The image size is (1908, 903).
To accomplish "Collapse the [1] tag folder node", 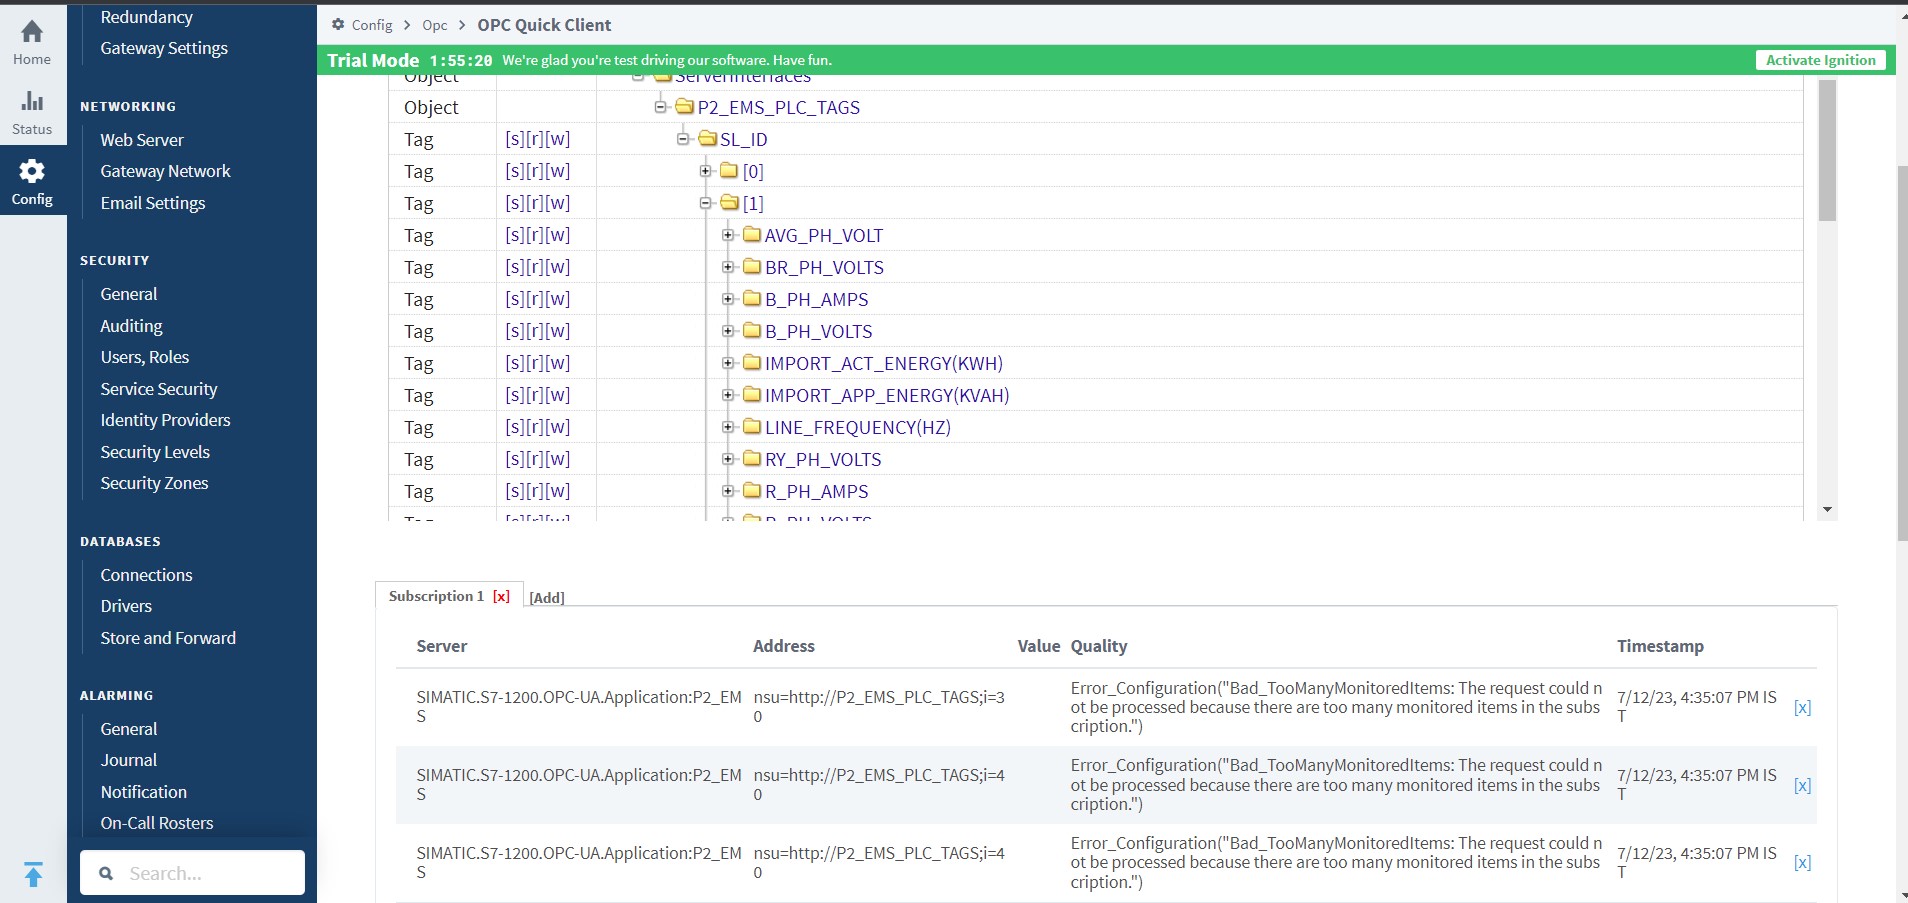I will coord(706,203).
